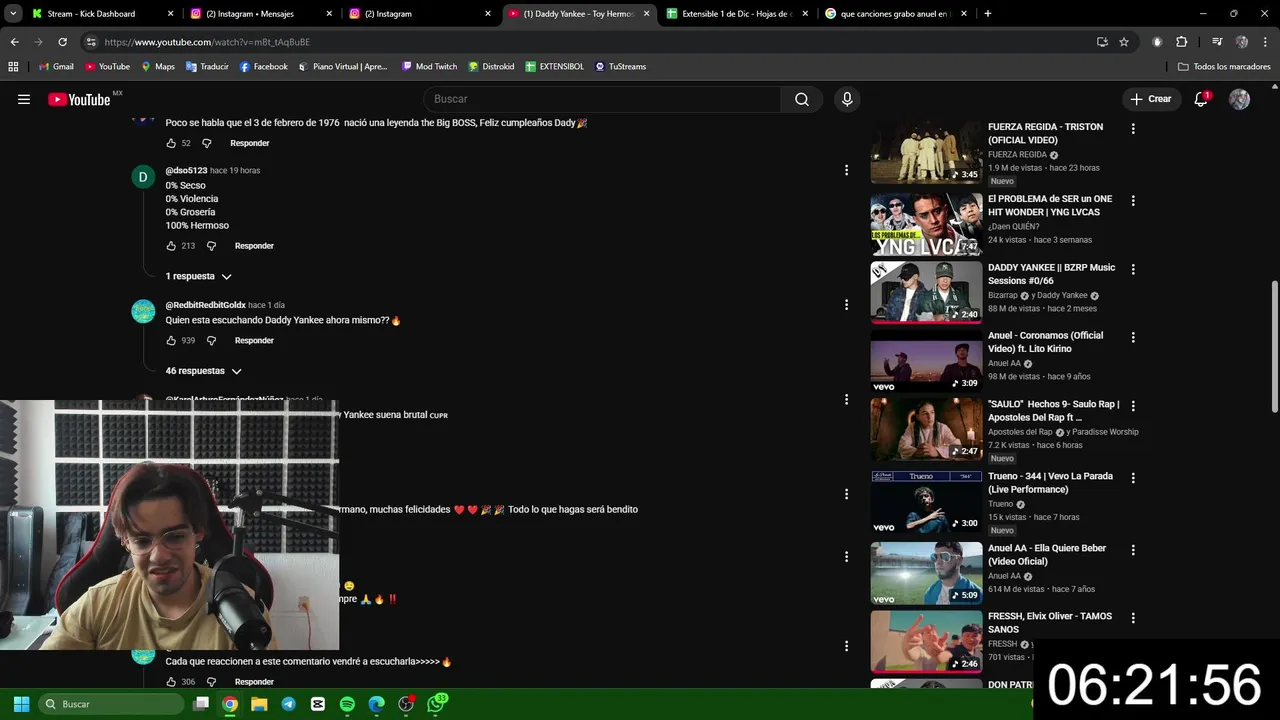Dislike the @dso5123 comment
Image resolution: width=1280 pixels, height=720 pixels.
click(211, 246)
